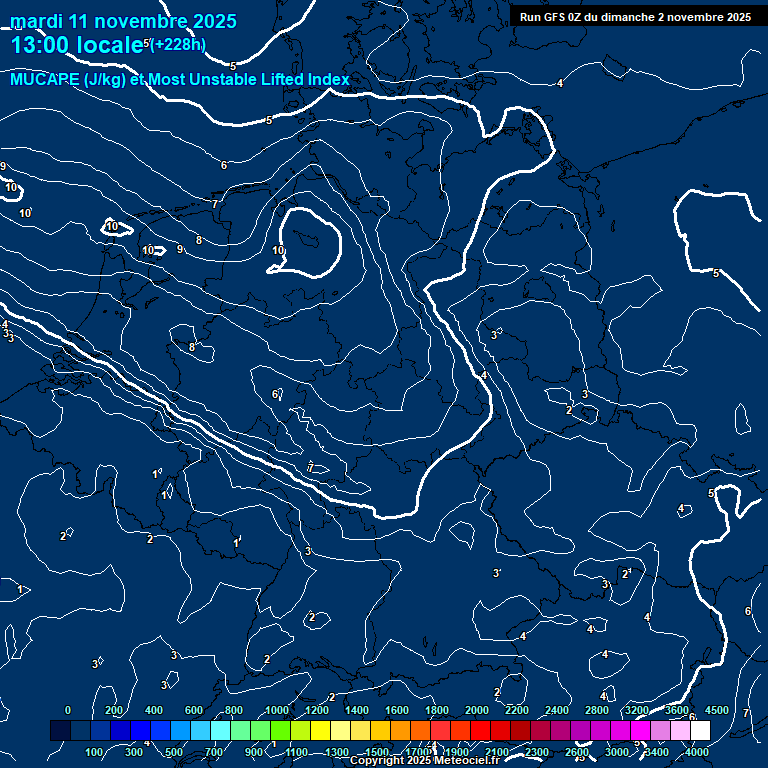Click the legend value '700'
Viewport: 768px width, 768px height.
214,752
